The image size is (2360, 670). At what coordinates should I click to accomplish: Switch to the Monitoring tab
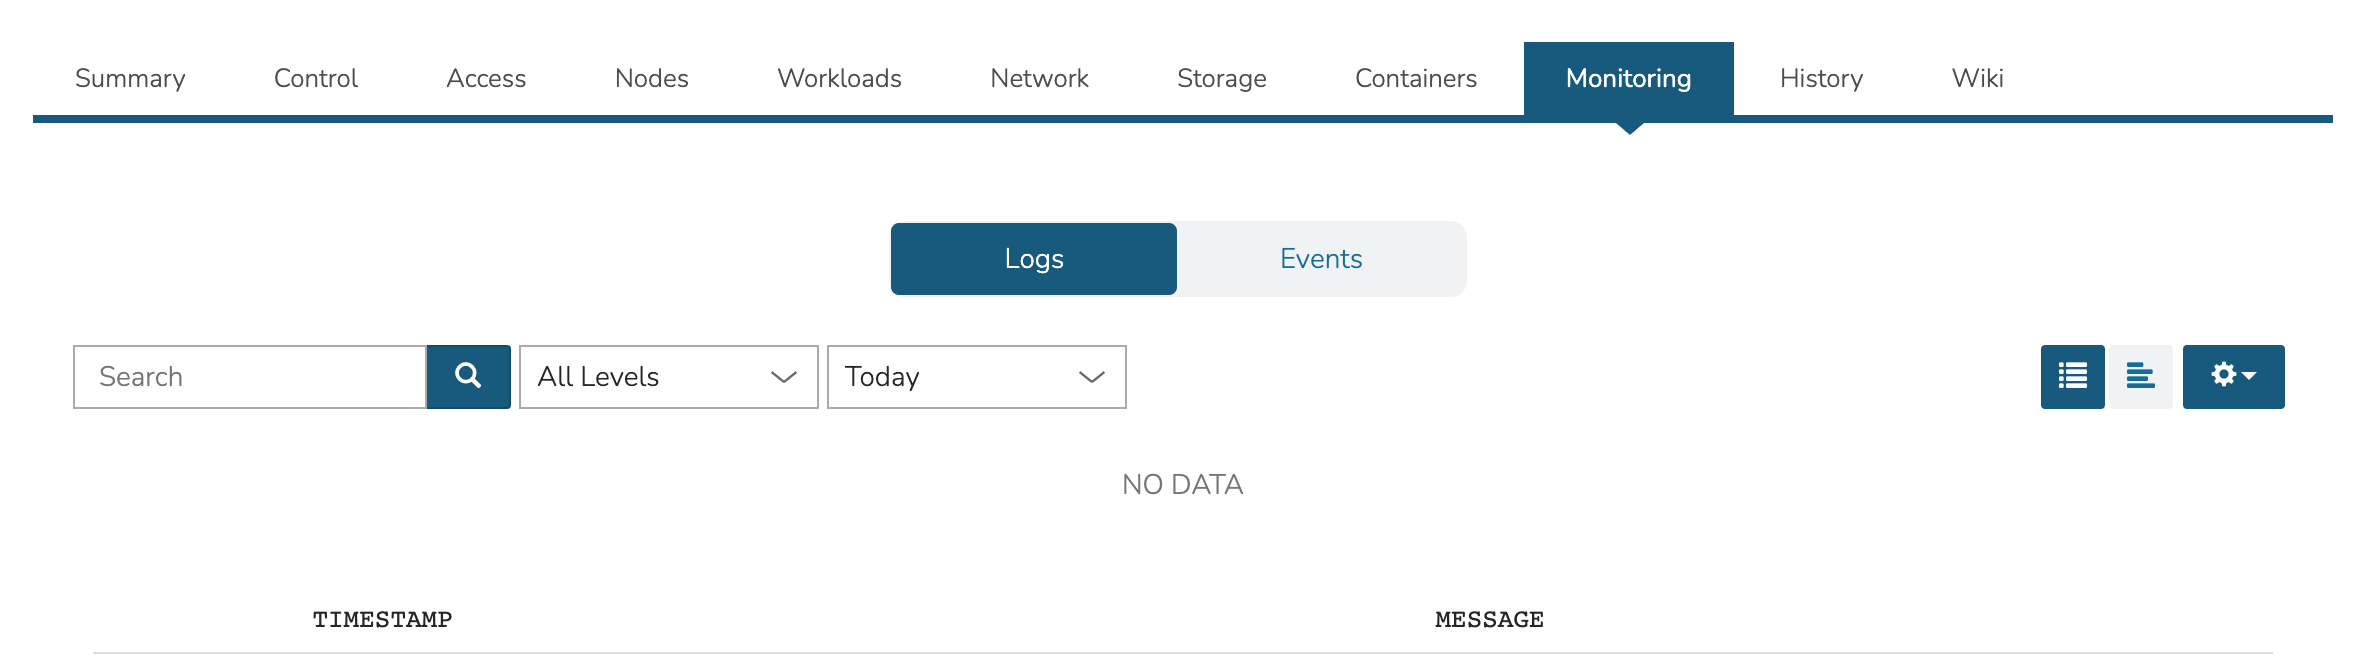pyautogui.click(x=1629, y=78)
